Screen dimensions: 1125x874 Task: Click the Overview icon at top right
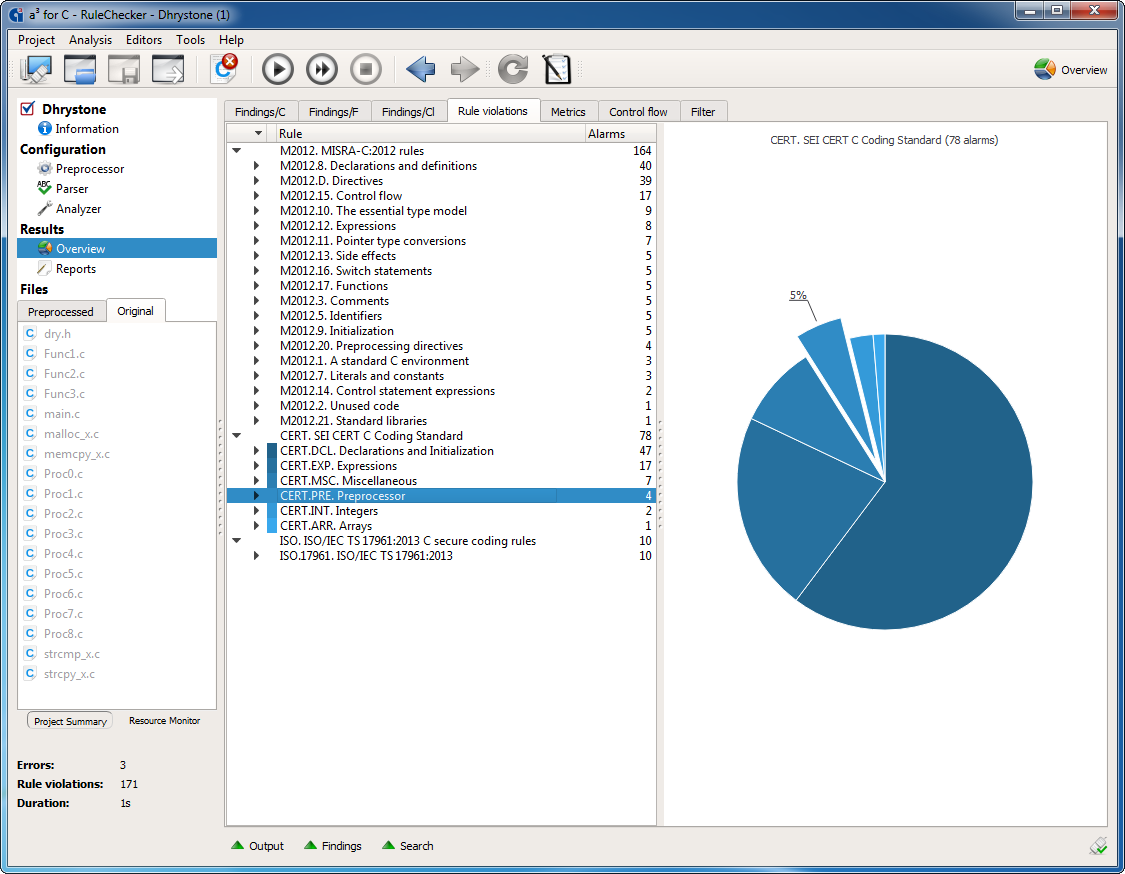click(x=1045, y=70)
